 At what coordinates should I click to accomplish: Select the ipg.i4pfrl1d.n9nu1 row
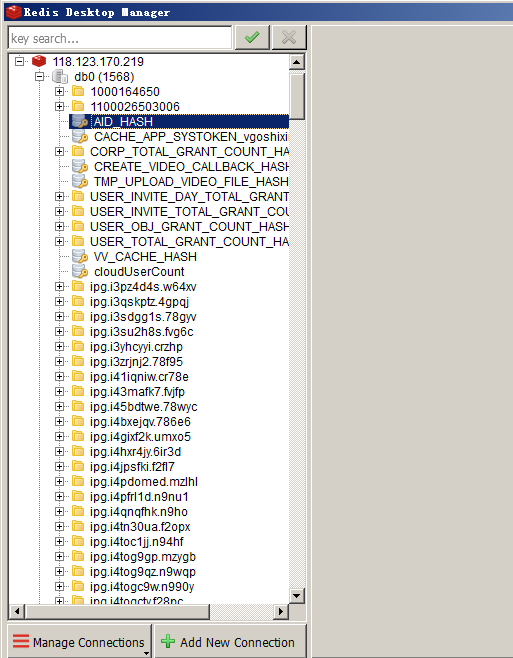(139, 497)
